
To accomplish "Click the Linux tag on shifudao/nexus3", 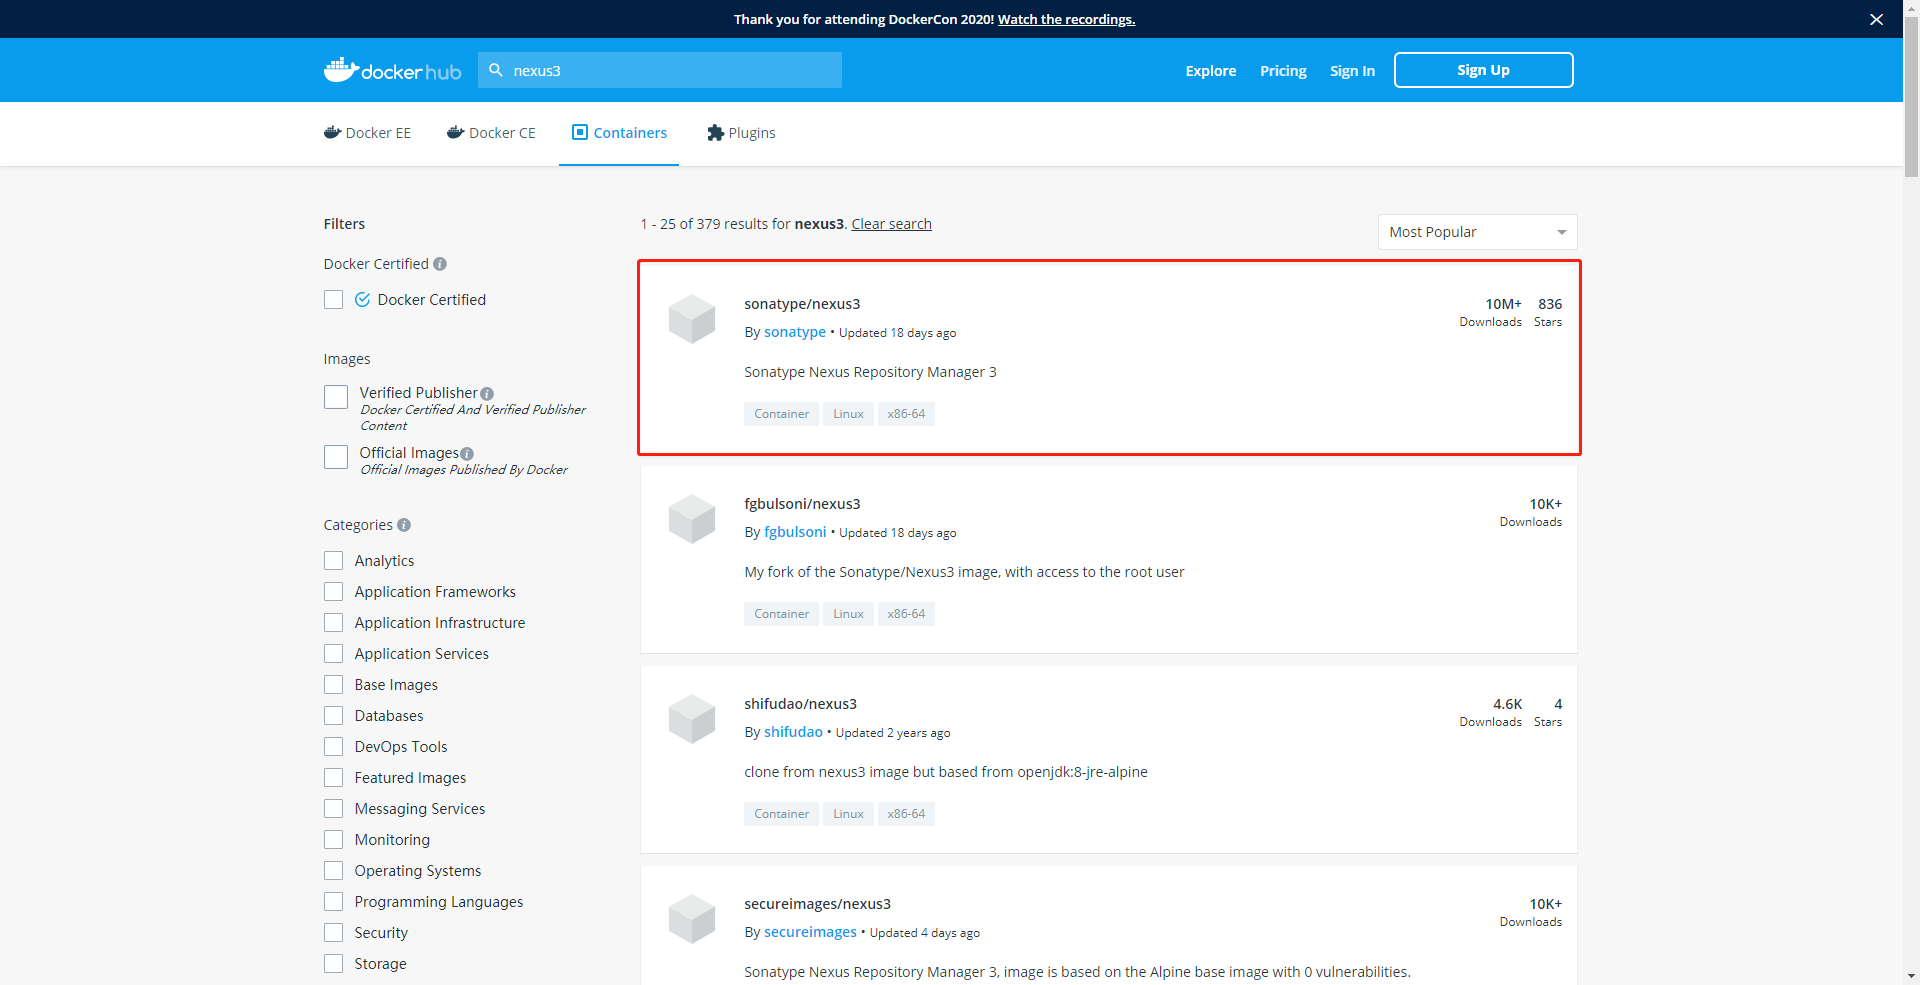I will point(848,814).
